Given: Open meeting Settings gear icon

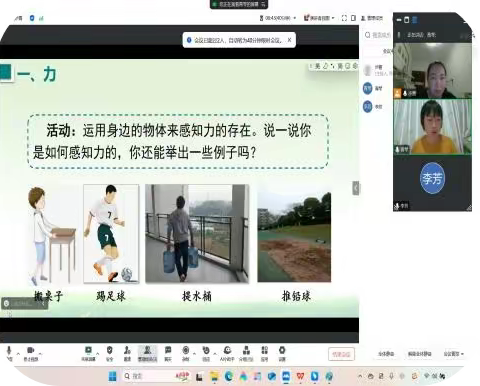Looking at the screenshot, I should point(282,350).
